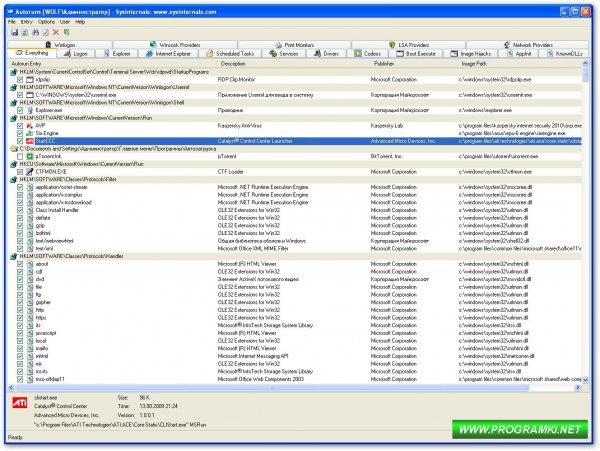Click the registry icon of the Protocols\Handler key

(x=14, y=256)
